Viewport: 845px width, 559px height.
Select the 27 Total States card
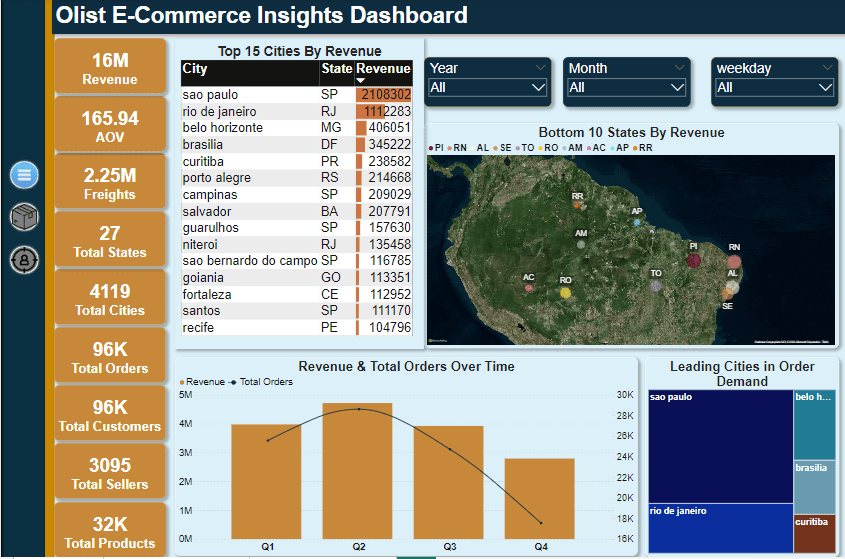coord(110,240)
